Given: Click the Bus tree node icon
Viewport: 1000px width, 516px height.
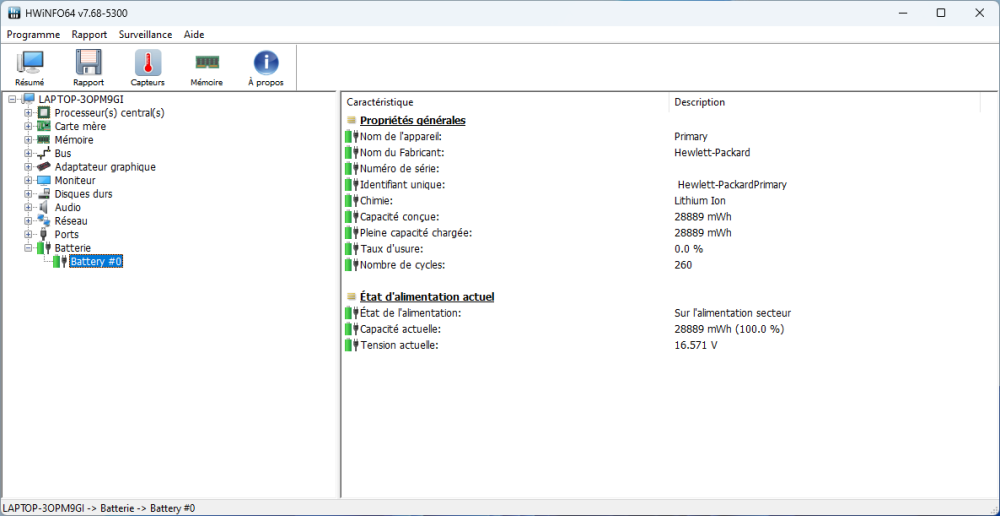Looking at the screenshot, I should [44, 154].
